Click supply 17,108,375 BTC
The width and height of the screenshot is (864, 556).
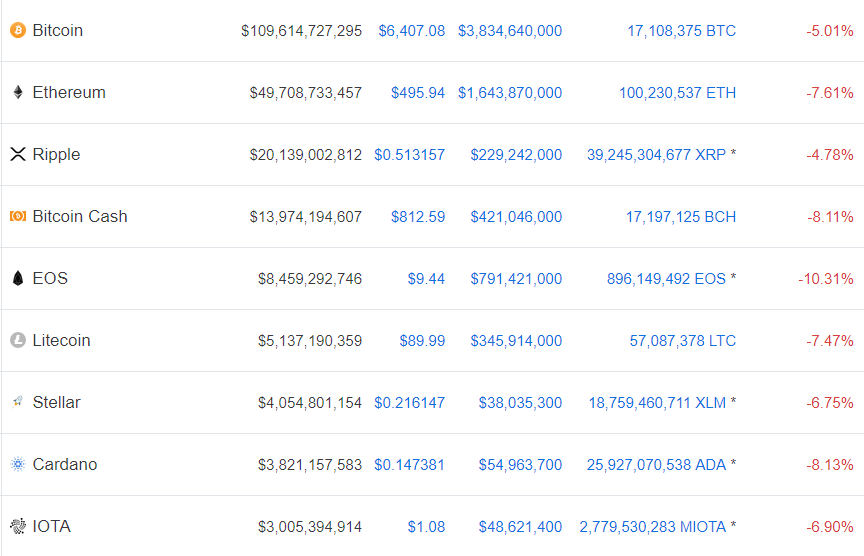[682, 31]
